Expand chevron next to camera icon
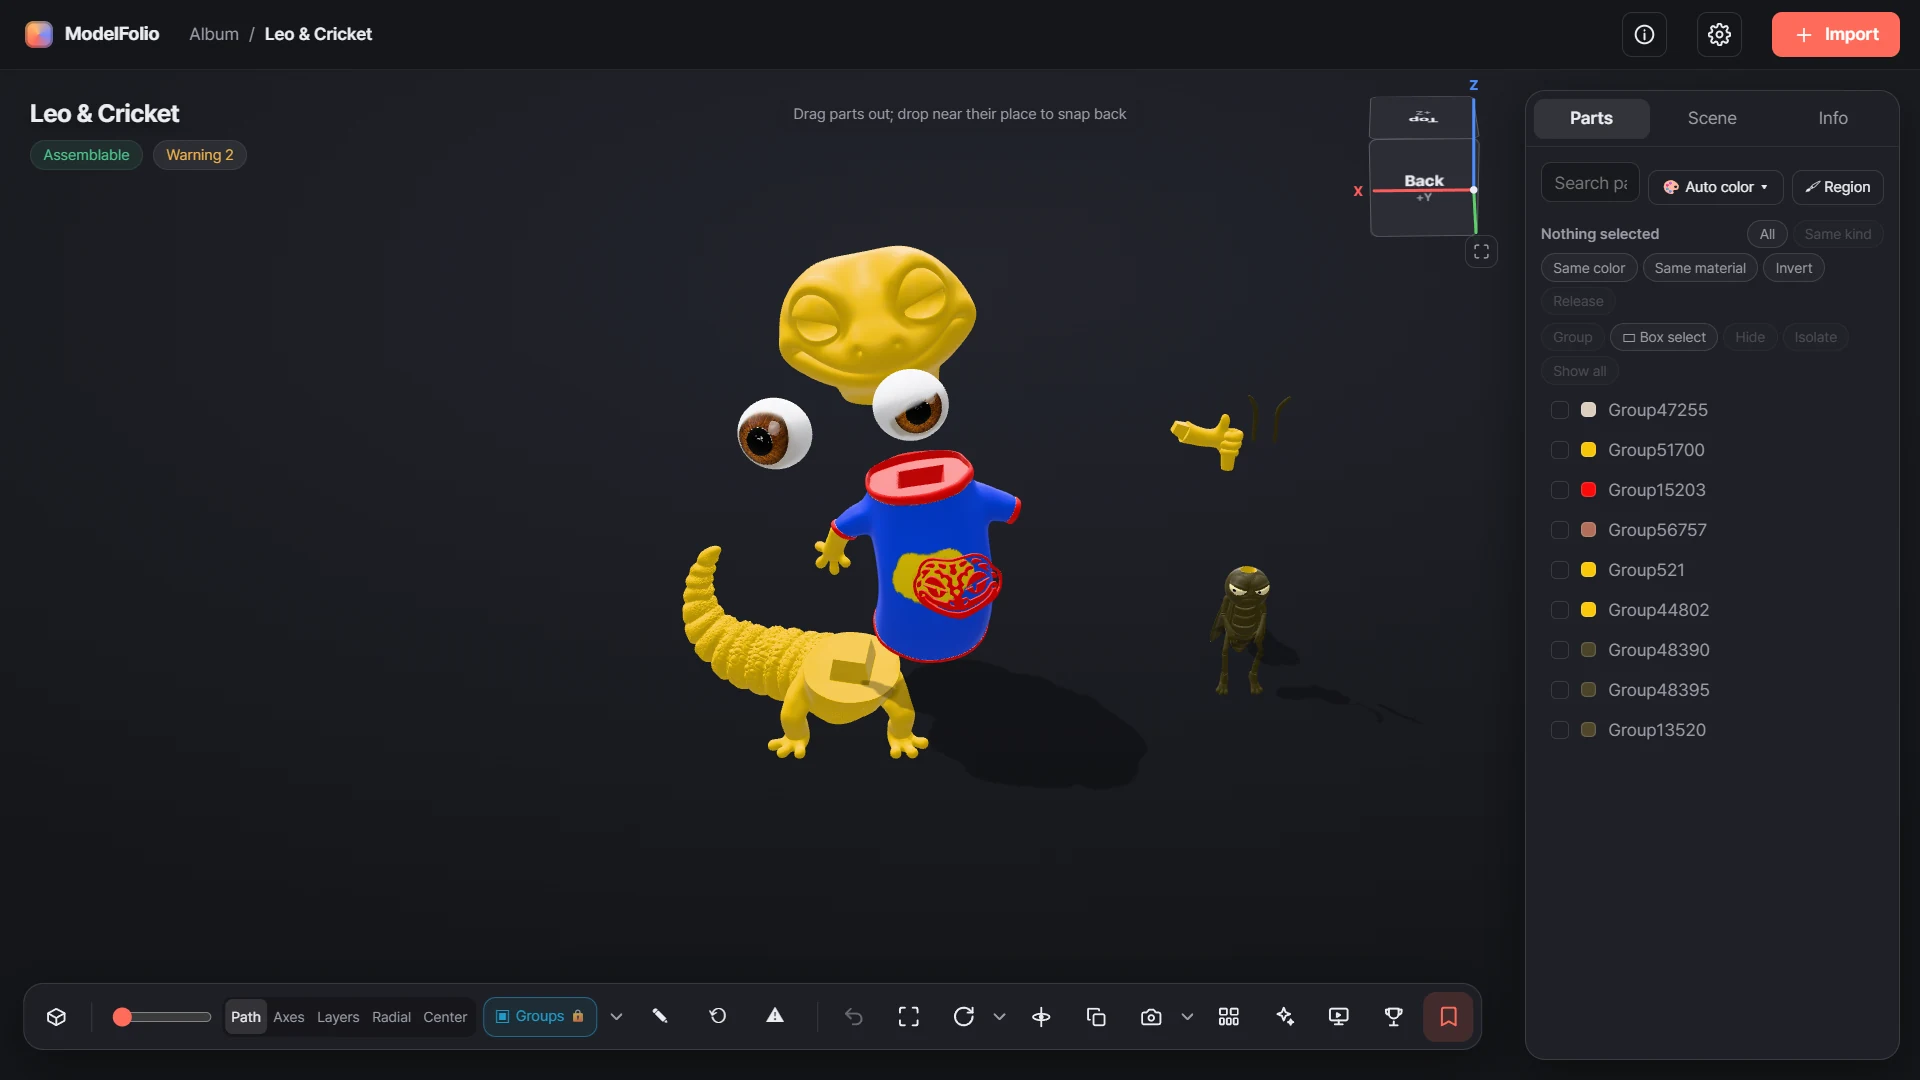Viewport: 1920px width, 1080px height. tap(1187, 1017)
